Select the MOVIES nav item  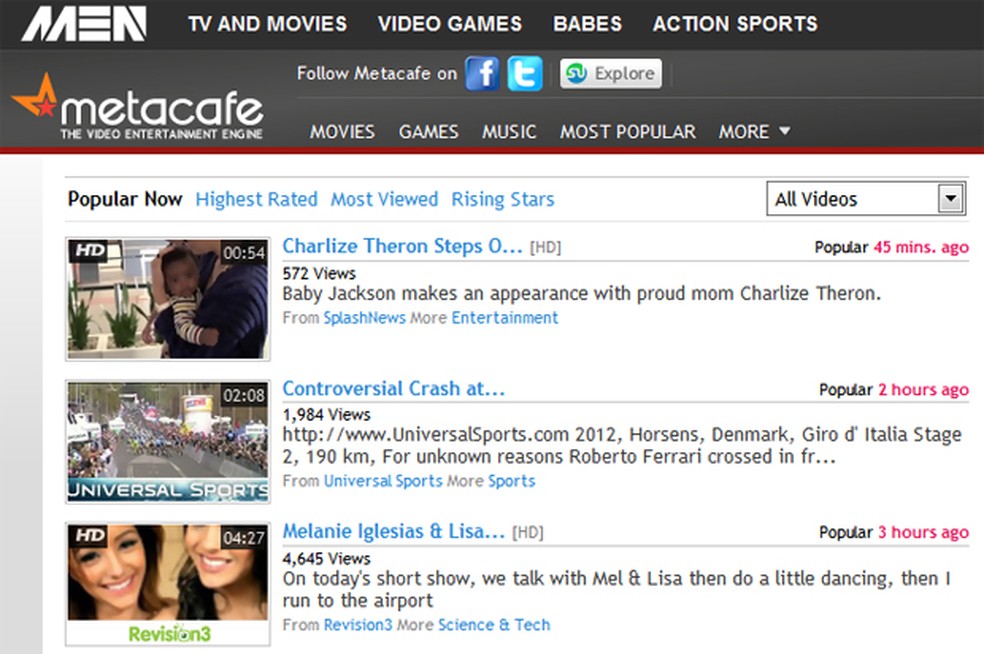342,132
